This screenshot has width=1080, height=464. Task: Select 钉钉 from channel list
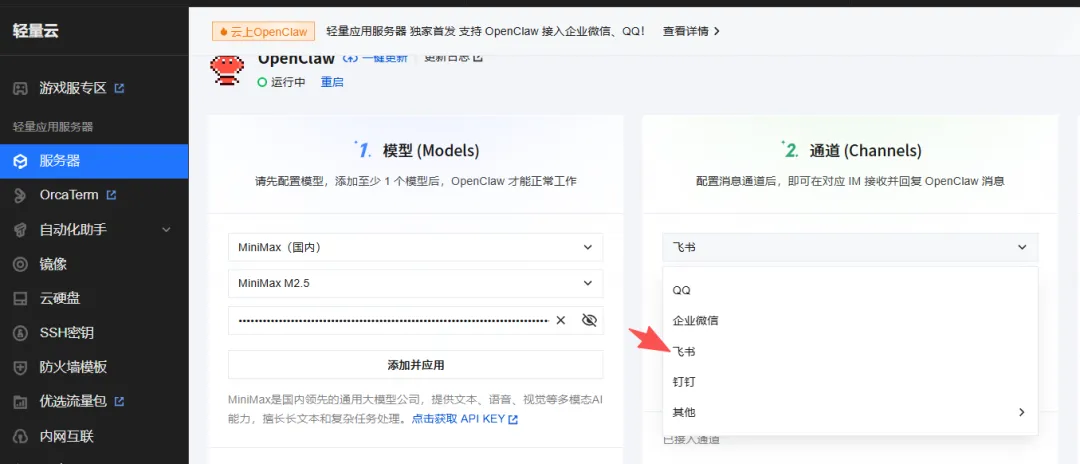pos(850,381)
